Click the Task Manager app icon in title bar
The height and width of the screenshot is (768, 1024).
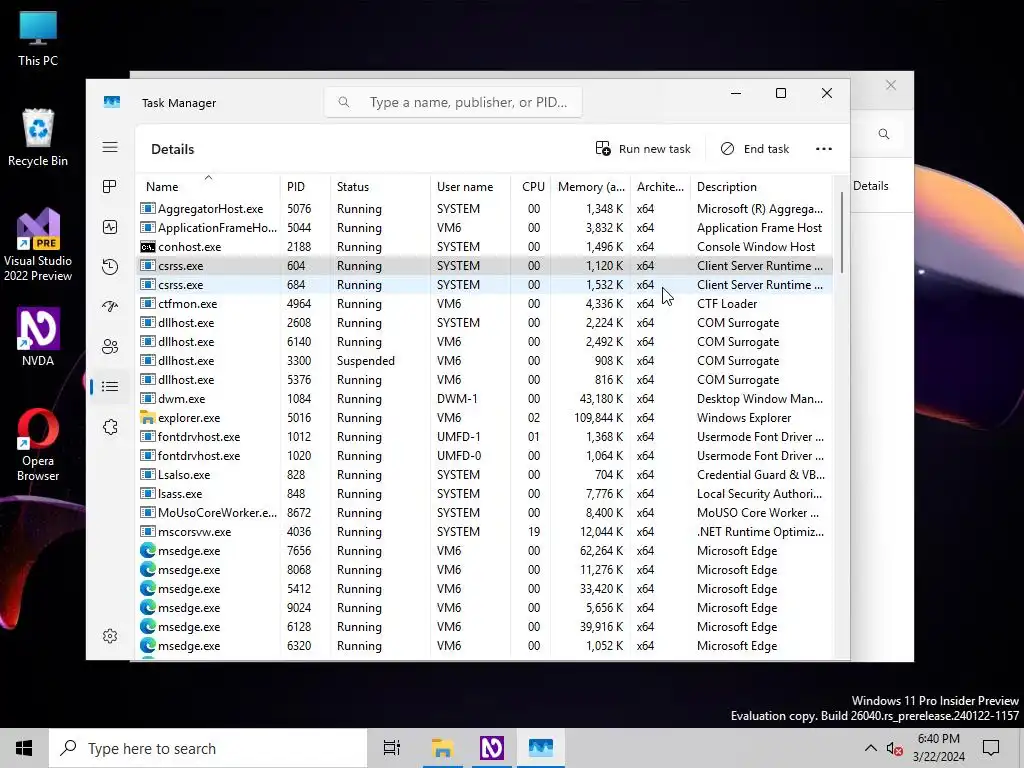112,102
